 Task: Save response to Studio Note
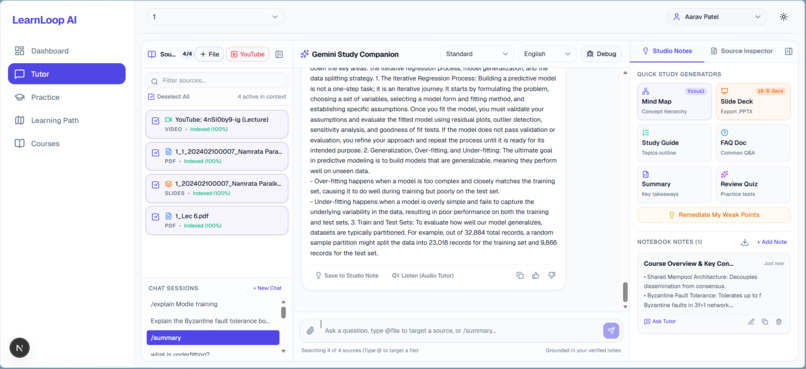click(x=347, y=275)
